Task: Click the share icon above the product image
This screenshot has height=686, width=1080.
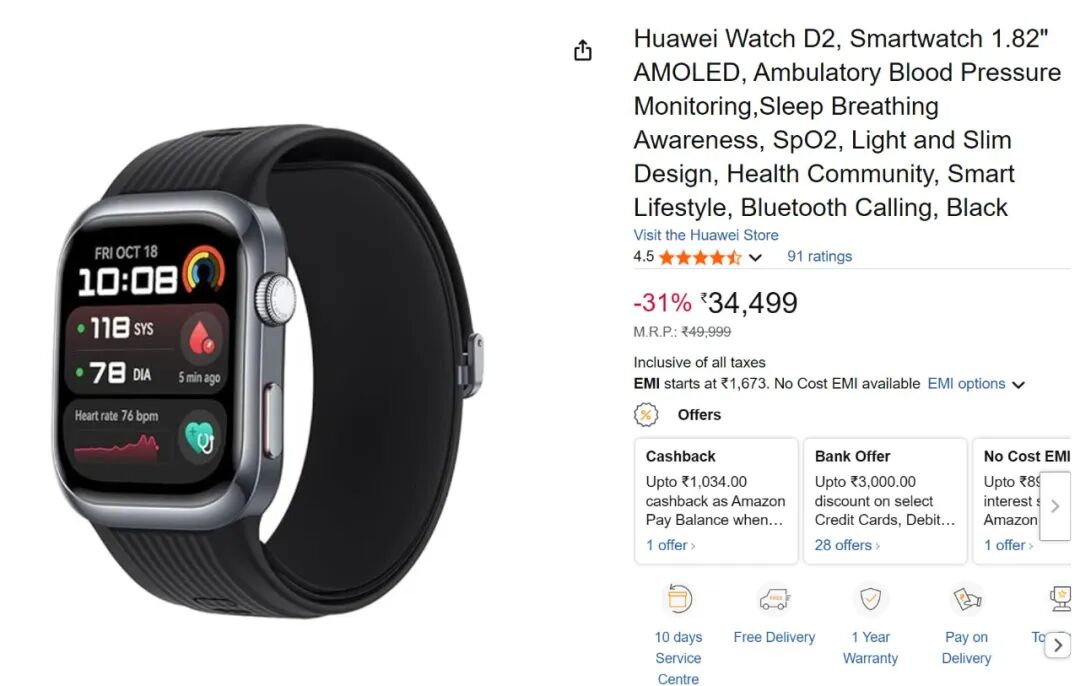Action: pos(583,50)
